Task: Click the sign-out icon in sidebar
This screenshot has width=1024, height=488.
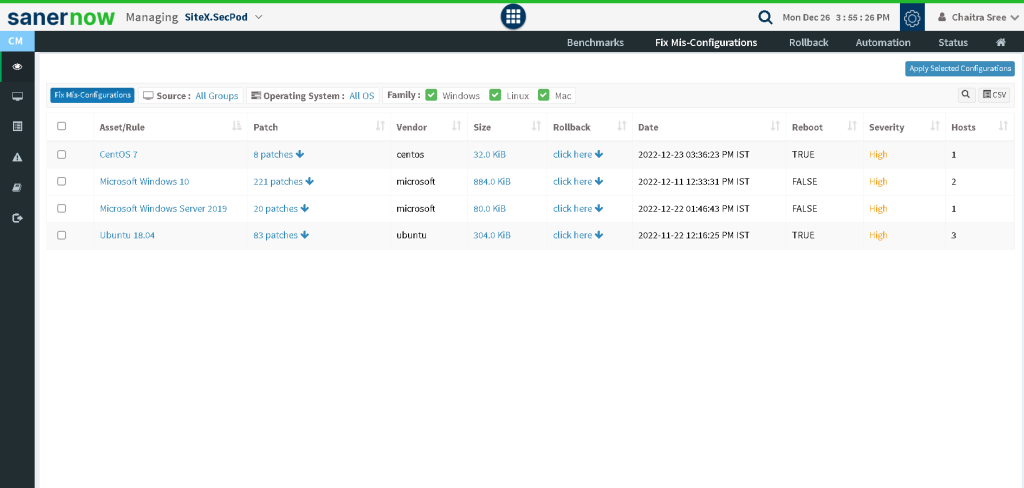Action: (18, 218)
